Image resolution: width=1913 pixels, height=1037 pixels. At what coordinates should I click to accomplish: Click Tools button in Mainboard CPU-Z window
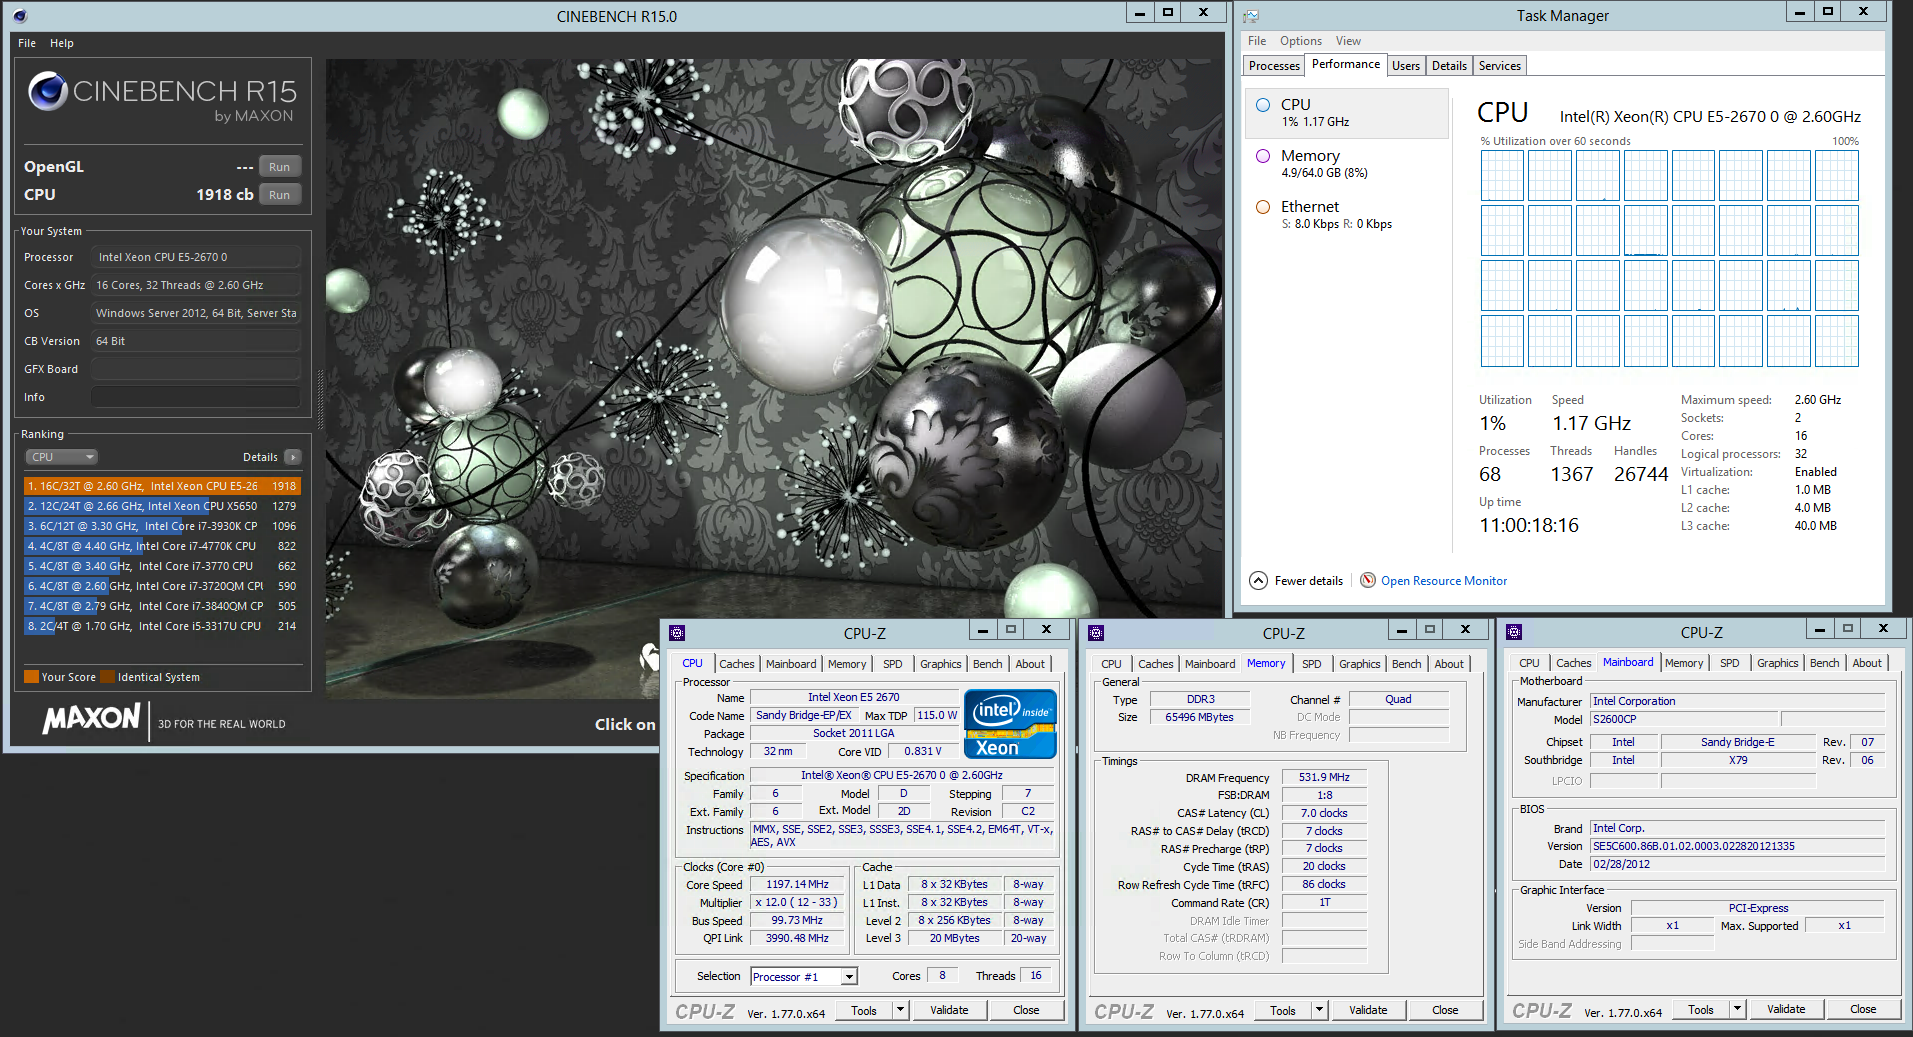(x=1701, y=1009)
